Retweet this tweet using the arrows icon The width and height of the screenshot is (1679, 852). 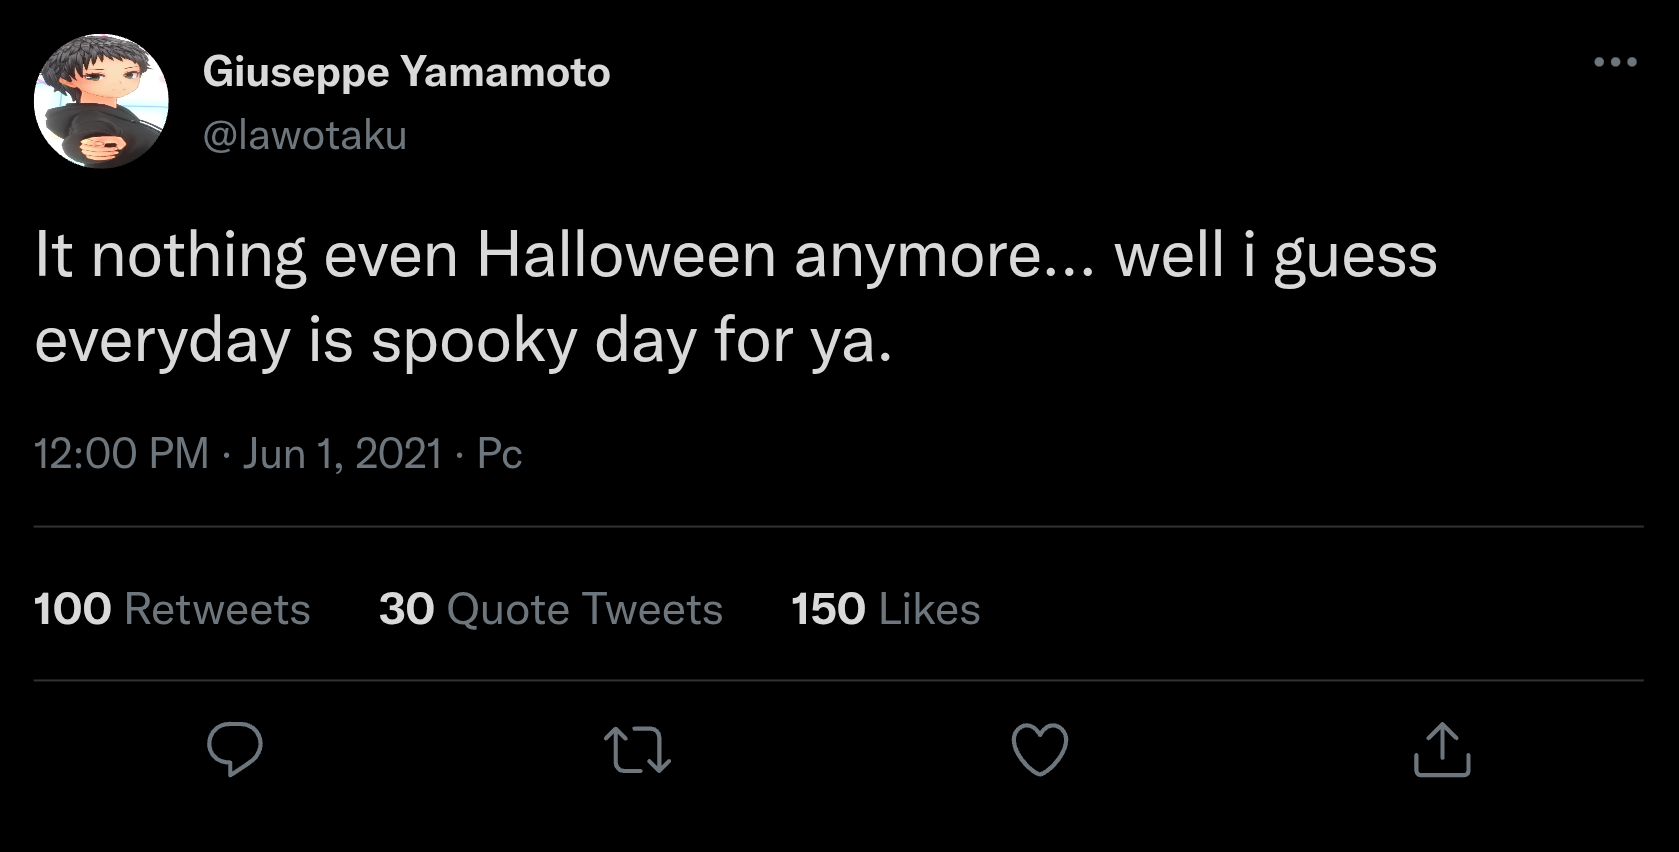point(637,750)
